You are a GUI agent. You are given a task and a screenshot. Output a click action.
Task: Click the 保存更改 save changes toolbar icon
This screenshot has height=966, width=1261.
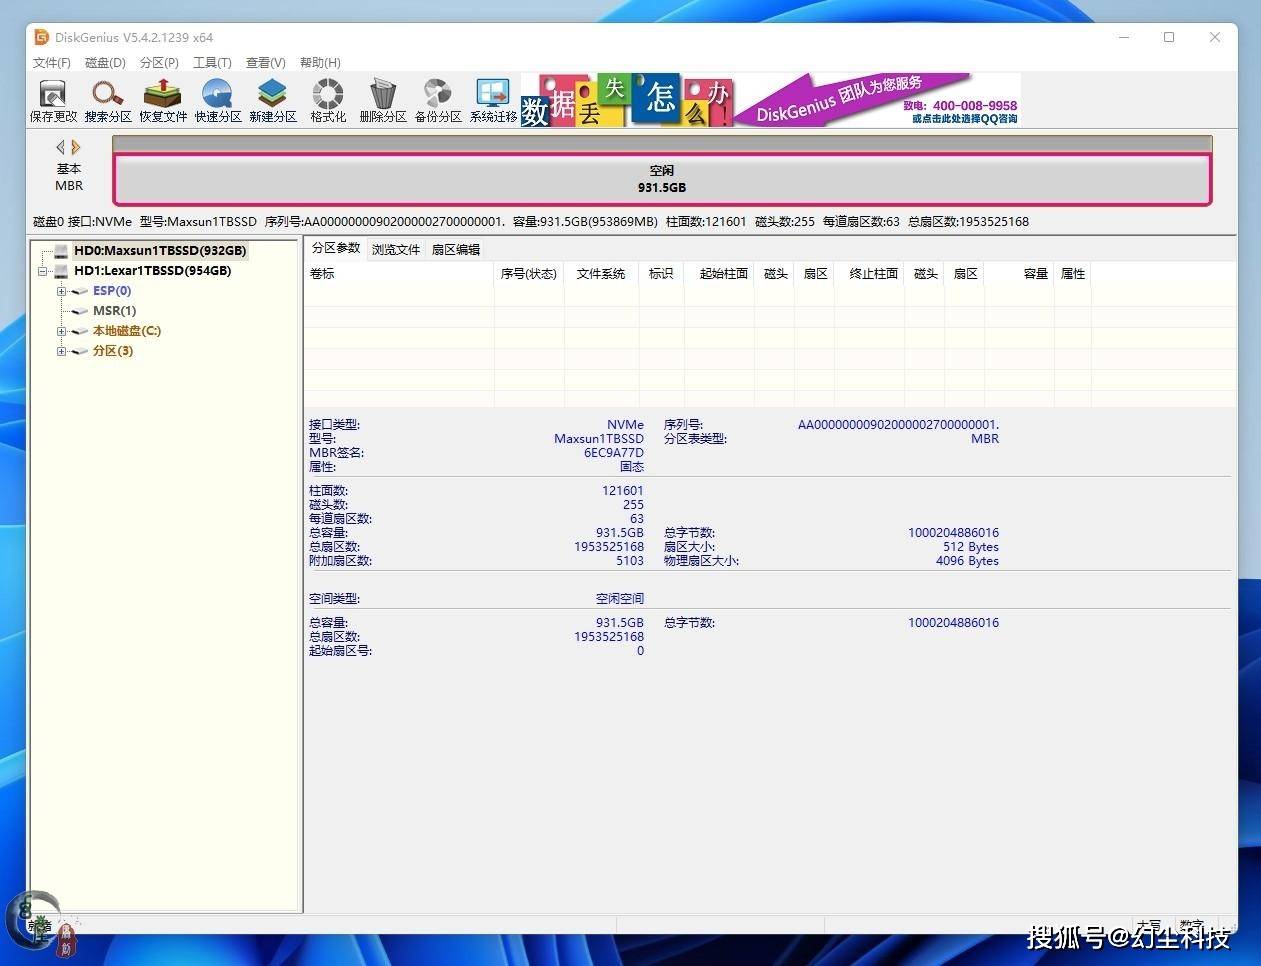[x=53, y=101]
